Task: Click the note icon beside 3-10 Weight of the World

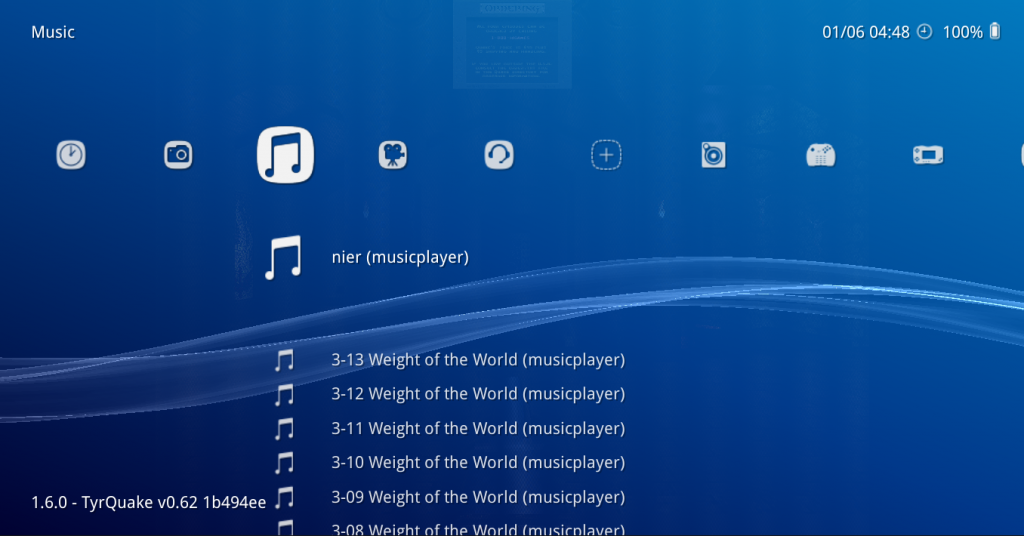Action: coord(284,463)
